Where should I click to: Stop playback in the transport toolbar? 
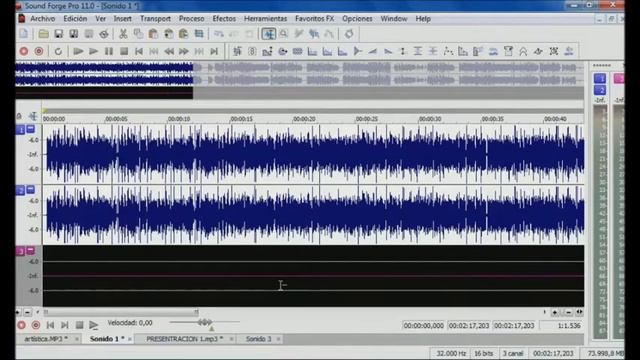click(124, 51)
